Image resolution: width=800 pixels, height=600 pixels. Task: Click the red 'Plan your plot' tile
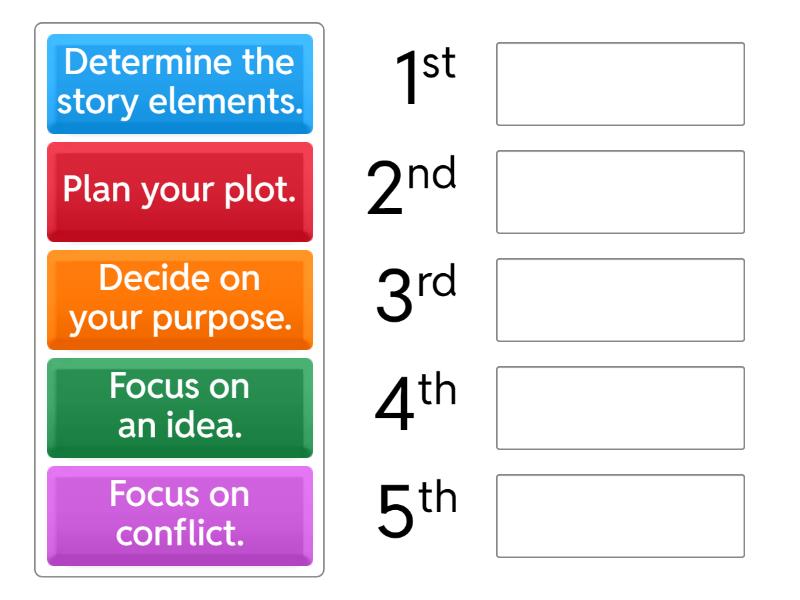(180, 192)
